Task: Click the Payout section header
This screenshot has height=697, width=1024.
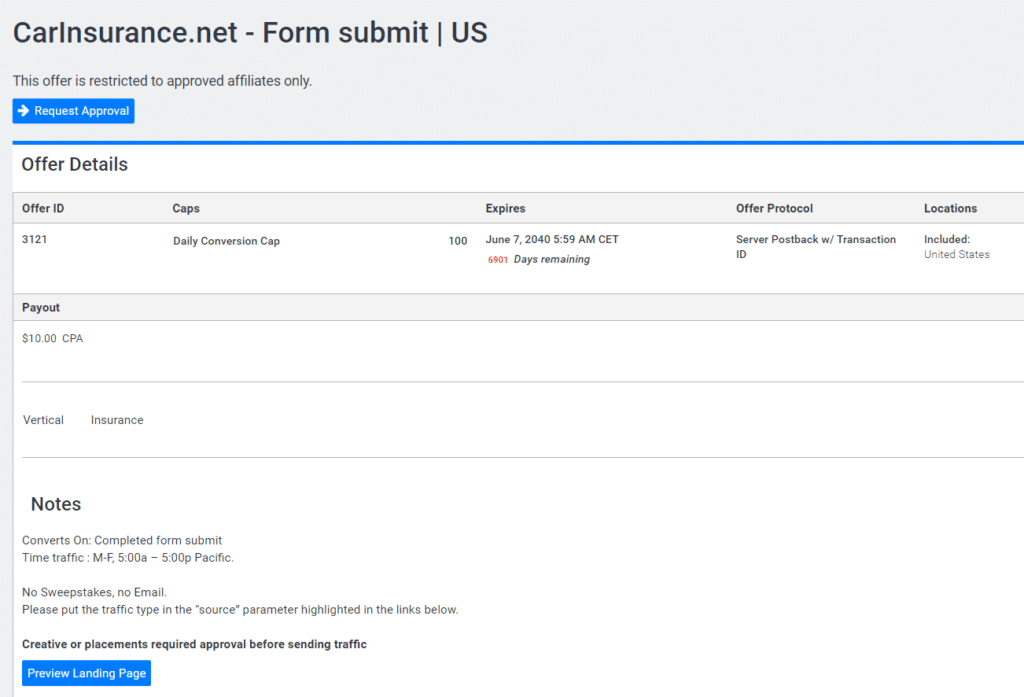Action: [40, 307]
